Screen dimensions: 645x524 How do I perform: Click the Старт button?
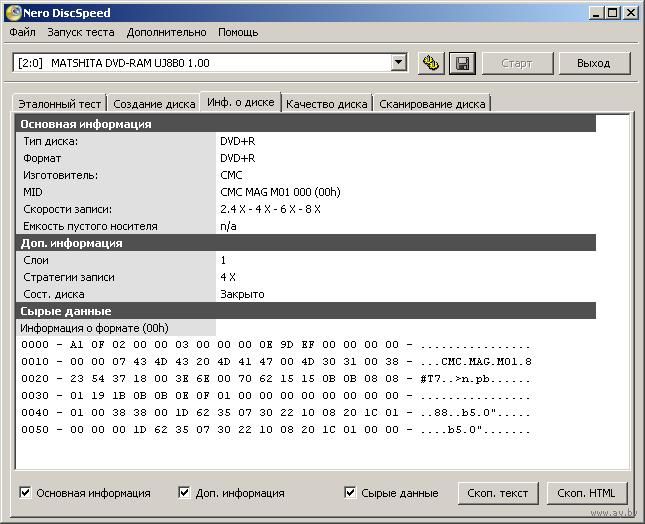tap(517, 63)
